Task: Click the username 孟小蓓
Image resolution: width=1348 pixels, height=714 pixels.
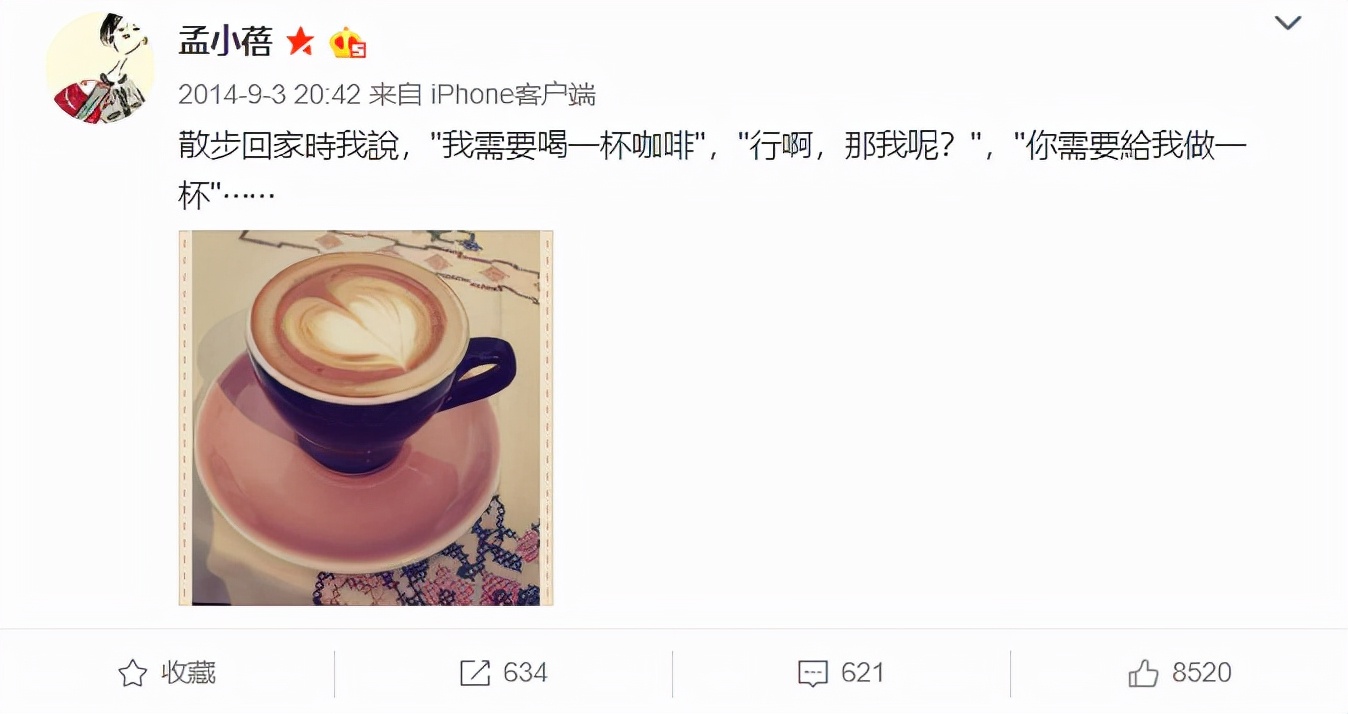Action: pos(225,40)
